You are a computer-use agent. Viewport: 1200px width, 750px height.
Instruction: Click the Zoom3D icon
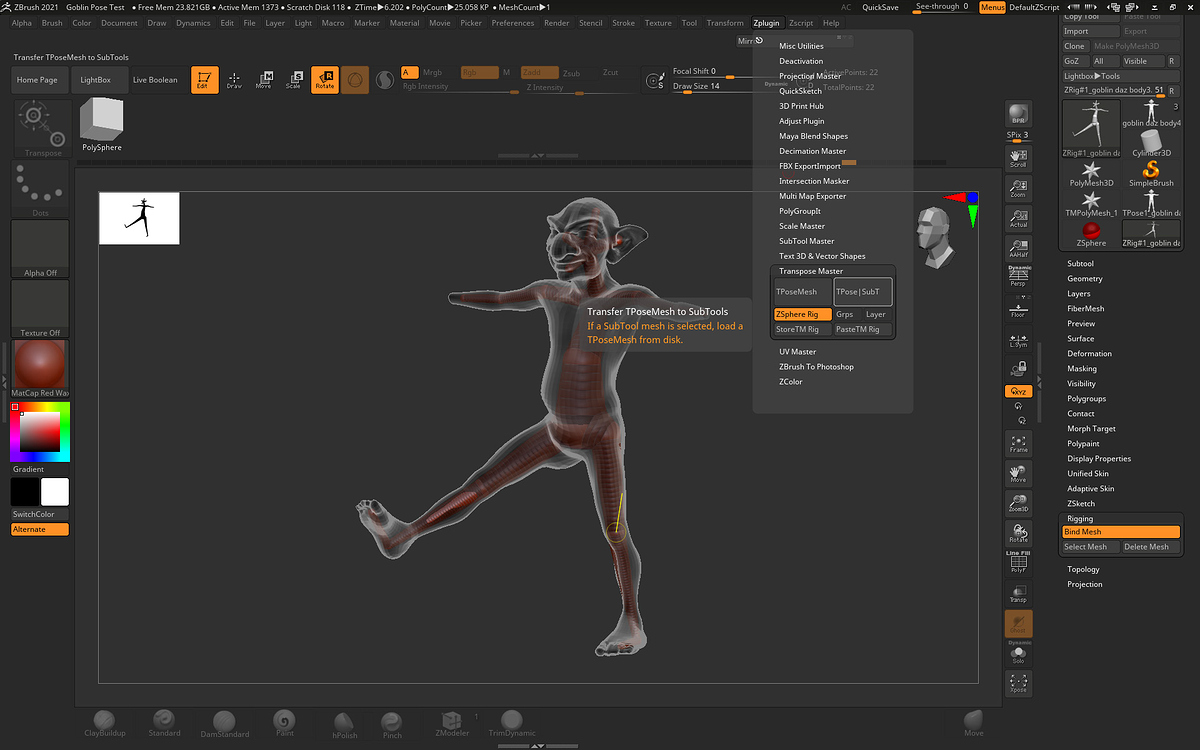1018,503
